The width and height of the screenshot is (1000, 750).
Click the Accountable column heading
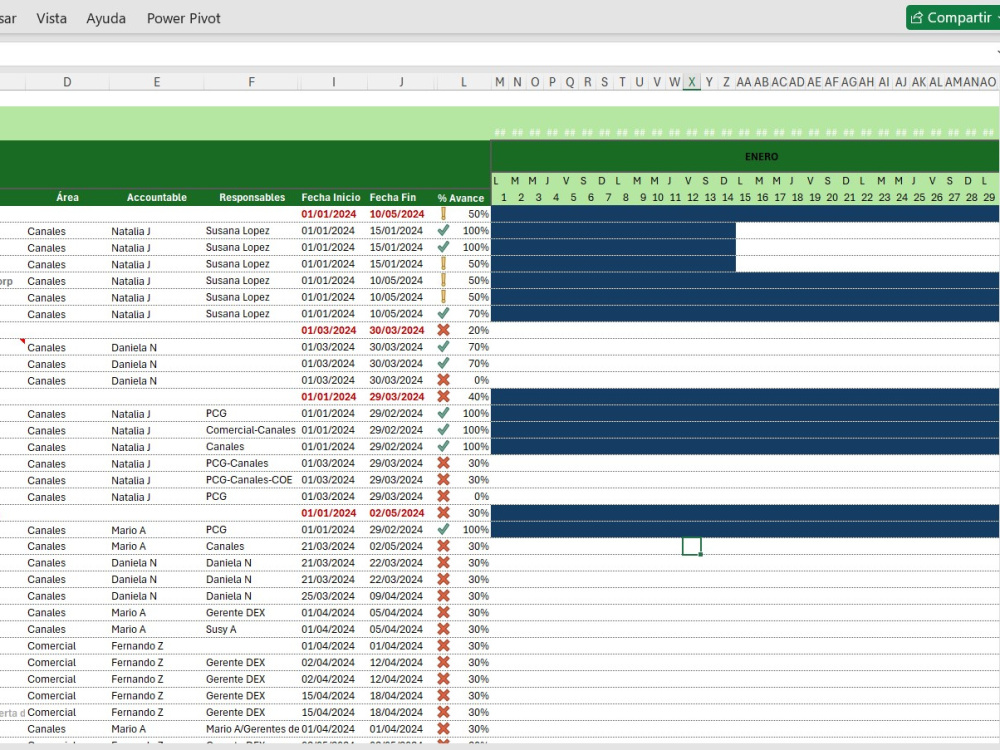(156, 197)
